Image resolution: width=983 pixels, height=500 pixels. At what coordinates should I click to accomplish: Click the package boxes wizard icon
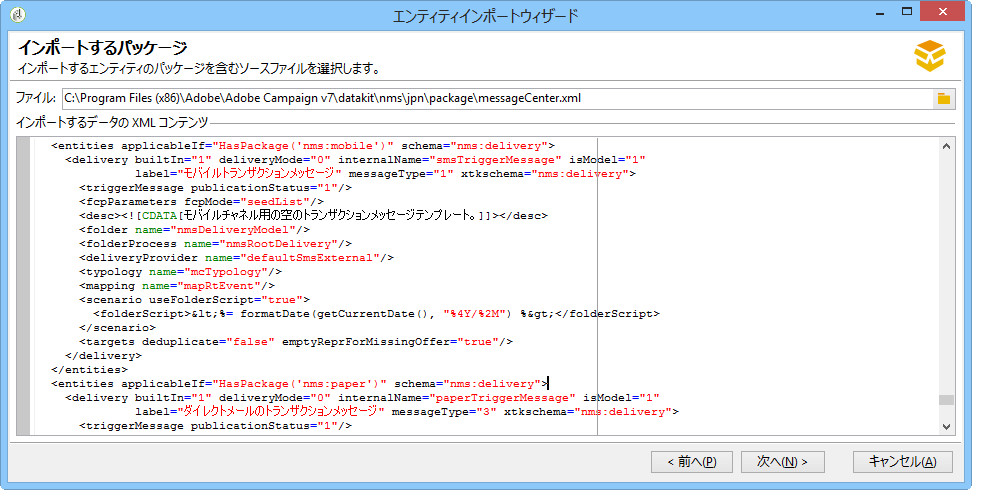click(929, 56)
